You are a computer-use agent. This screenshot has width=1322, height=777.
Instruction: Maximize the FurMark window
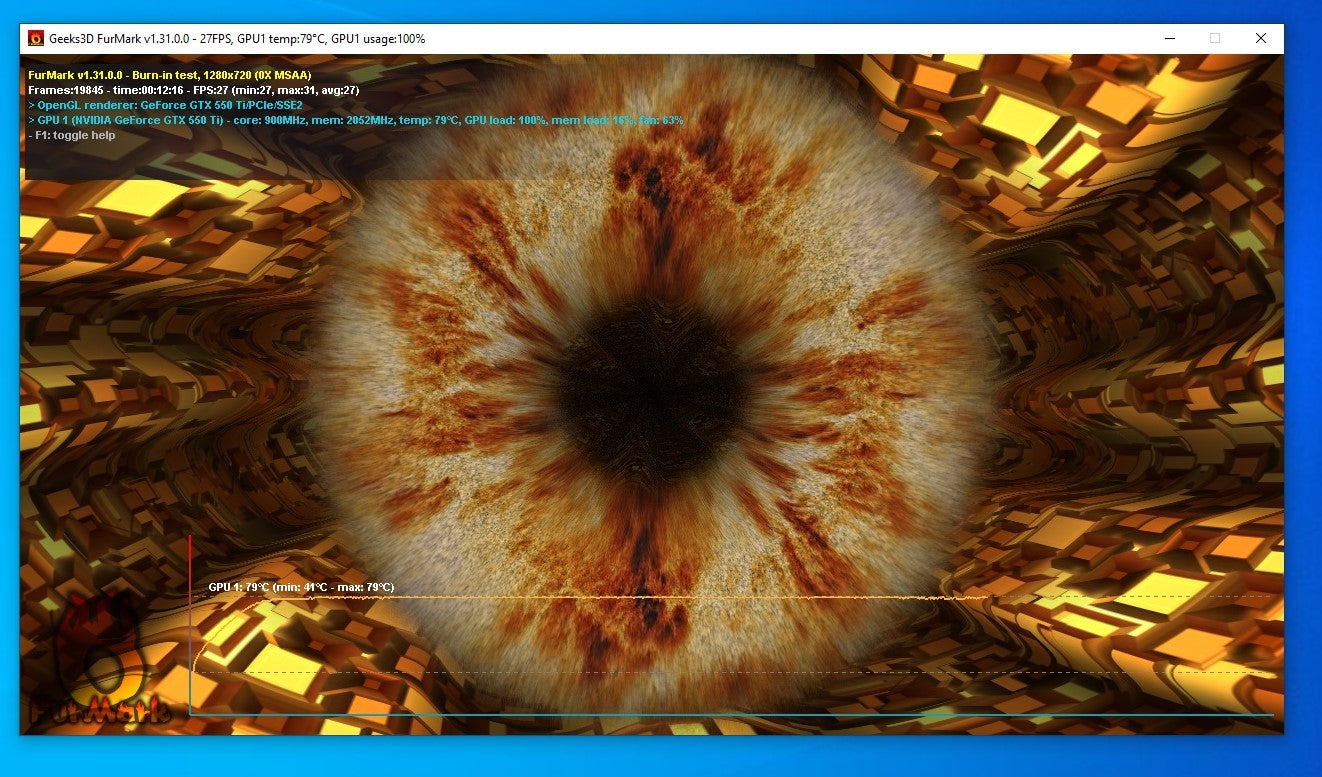(x=1214, y=38)
